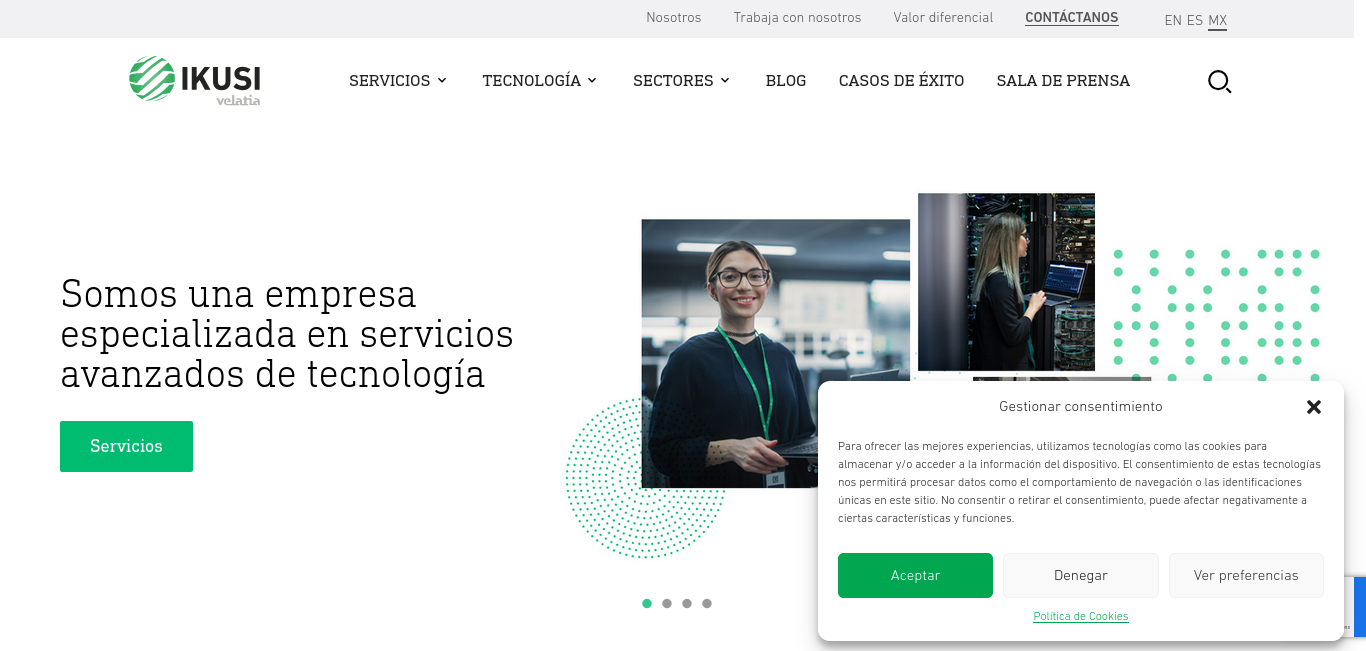The height and width of the screenshot is (651, 1366).
Task: Open the Política de Cookies link
Action: pos(1081,616)
